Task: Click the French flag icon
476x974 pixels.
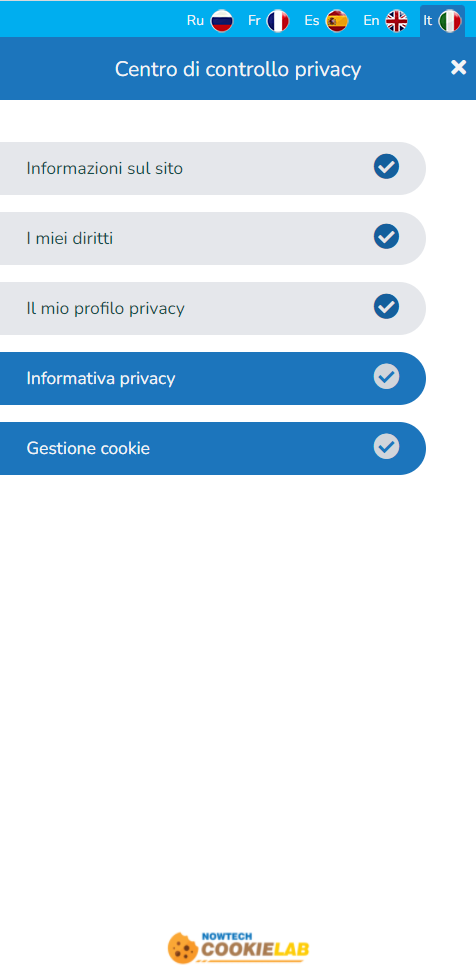Action: (x=278, y=21)
